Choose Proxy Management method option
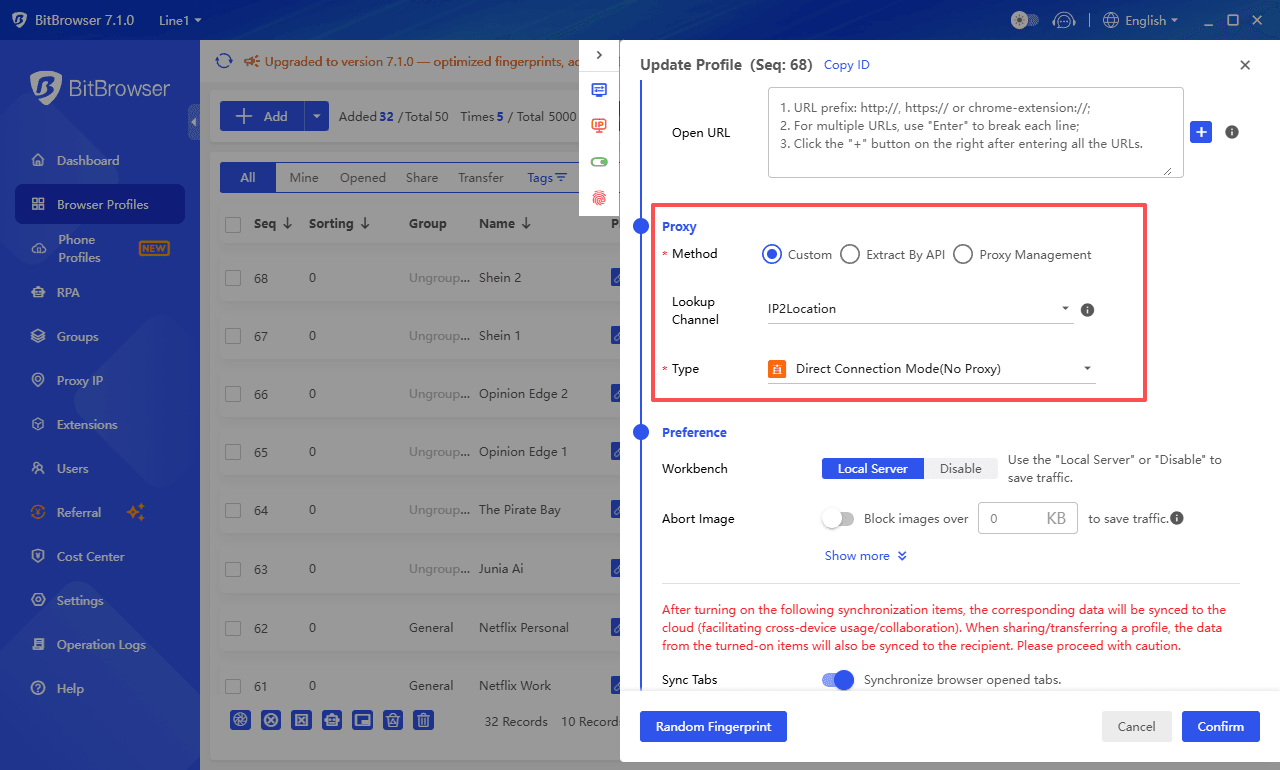 [963, 255]
